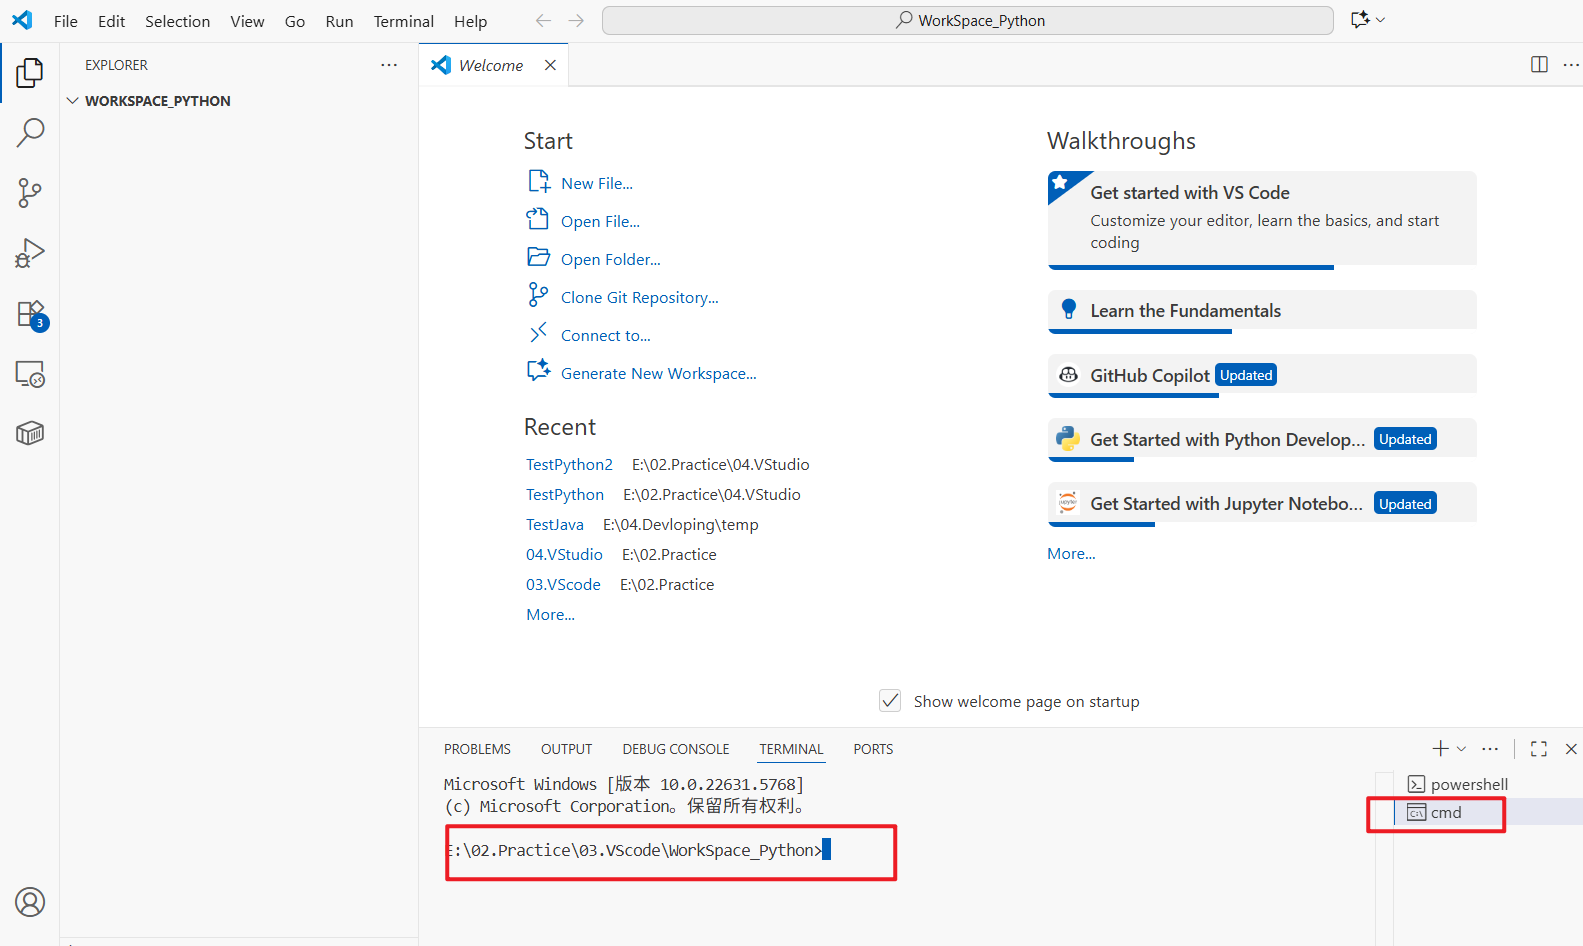Open recent folder 03.VScode
This screenshot has height=946, width=1583.
(563, 584)
